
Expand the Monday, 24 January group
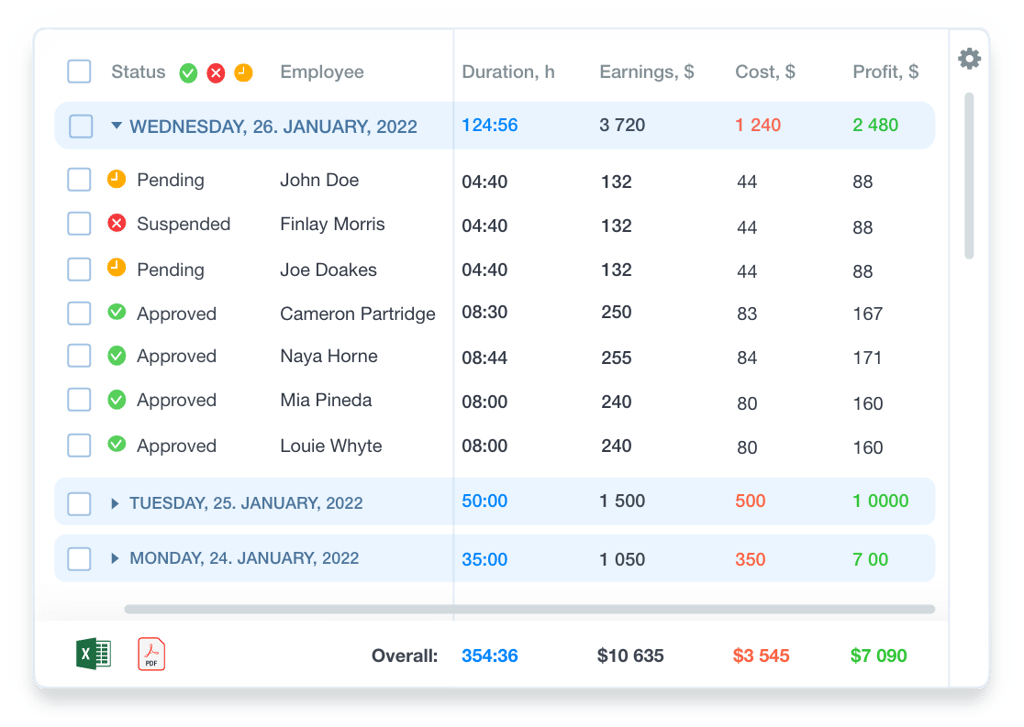click(x=115, y=558)
